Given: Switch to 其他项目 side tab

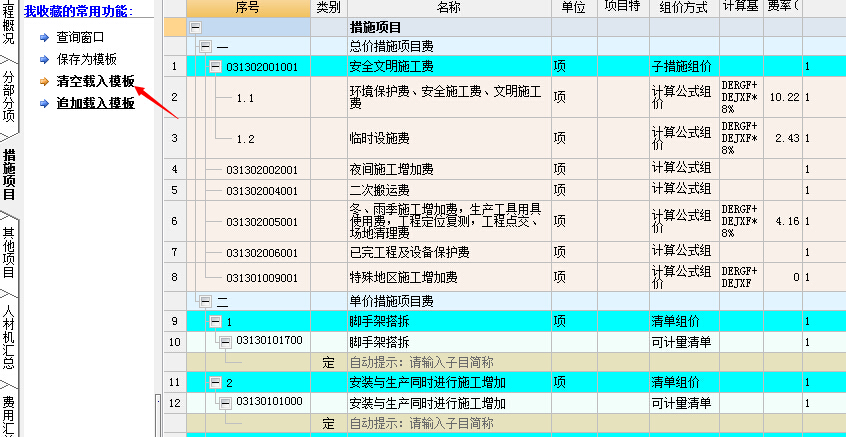Looking at the screenshot, I should (x=9, y=252).
